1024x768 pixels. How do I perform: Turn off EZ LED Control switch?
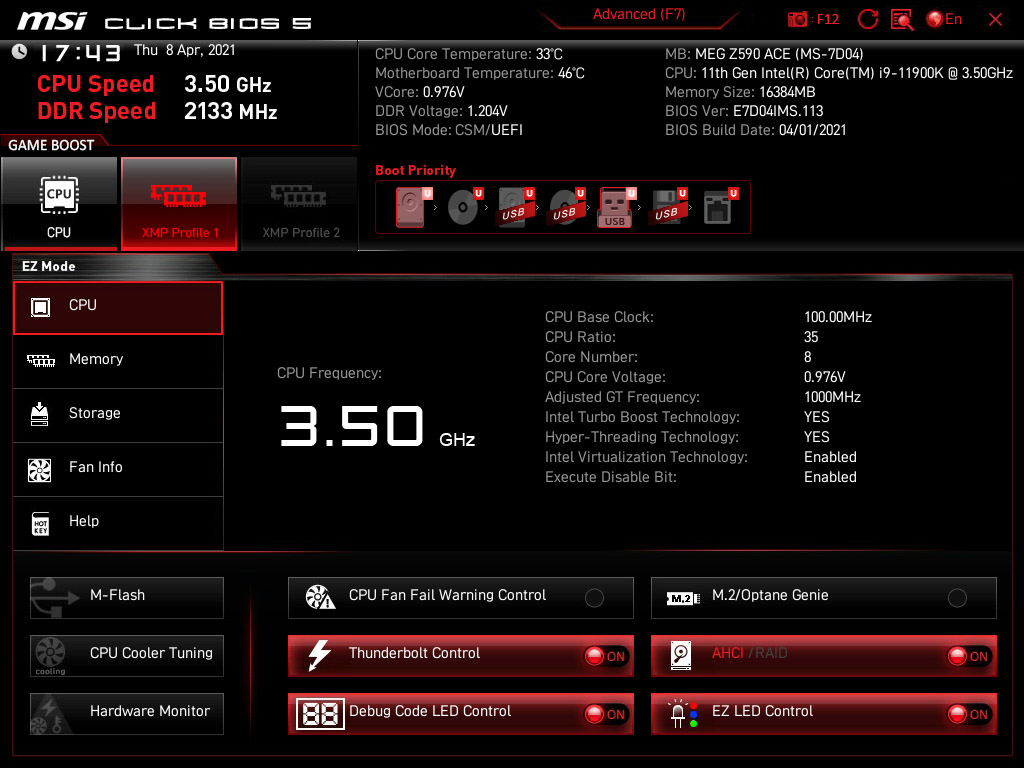969,714
